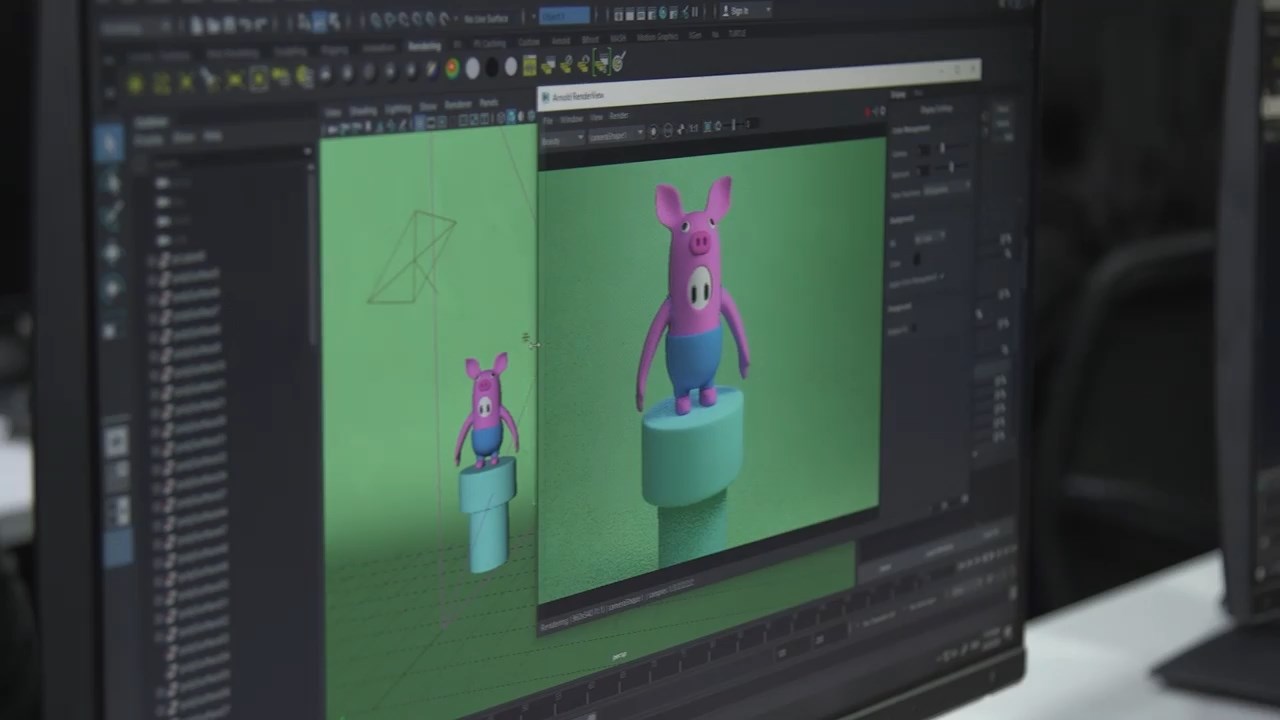Screen dimensions: 1280x720
Task: Click the black background color swatch
Action: point(917,260)
